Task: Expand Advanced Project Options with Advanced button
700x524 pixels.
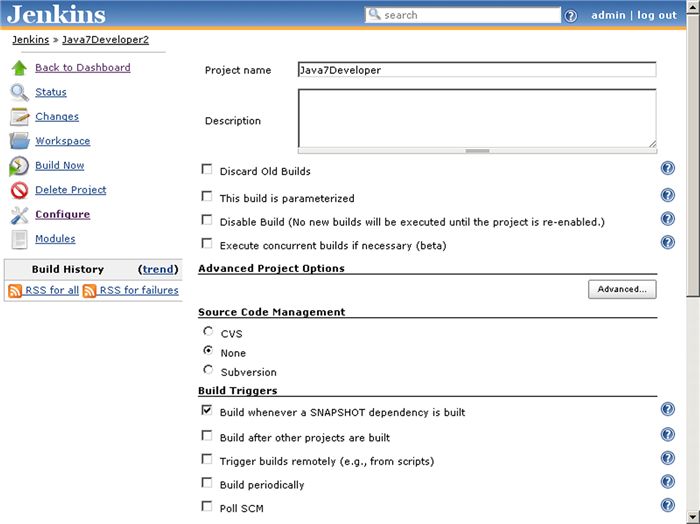Action: [x=621, y=289]
